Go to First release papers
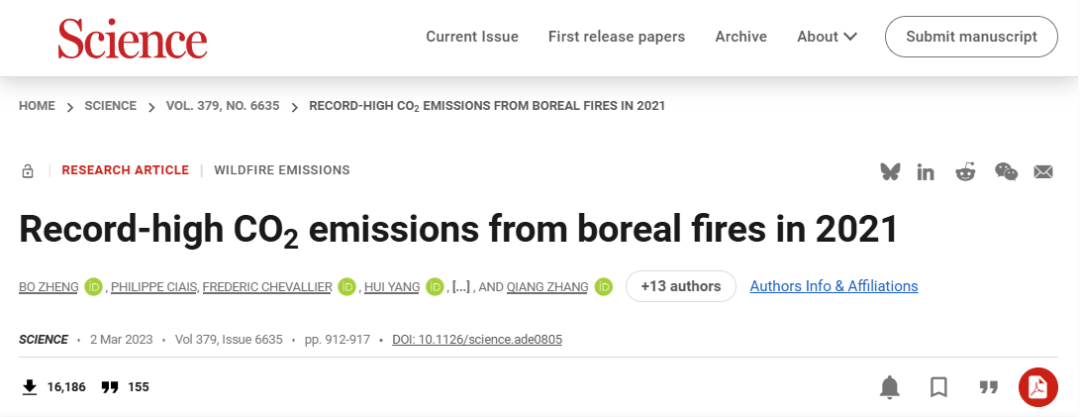Screen dimensions: 1080x417 point(616,37)
